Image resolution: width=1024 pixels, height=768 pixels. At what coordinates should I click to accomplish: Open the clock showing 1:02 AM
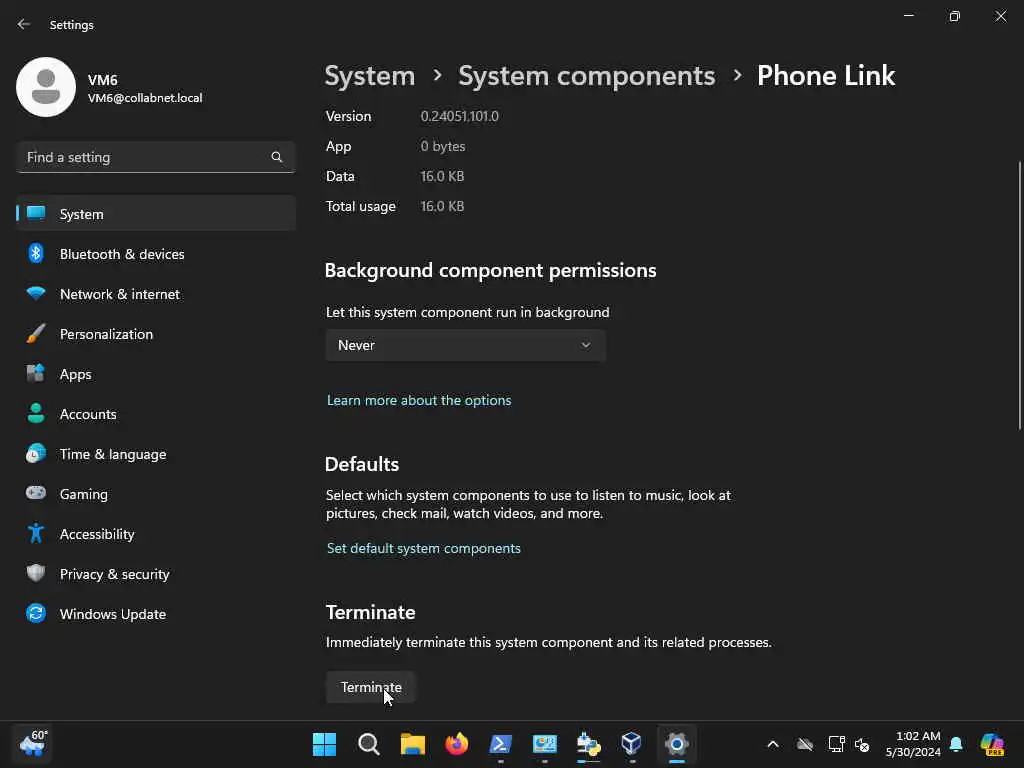913,744
